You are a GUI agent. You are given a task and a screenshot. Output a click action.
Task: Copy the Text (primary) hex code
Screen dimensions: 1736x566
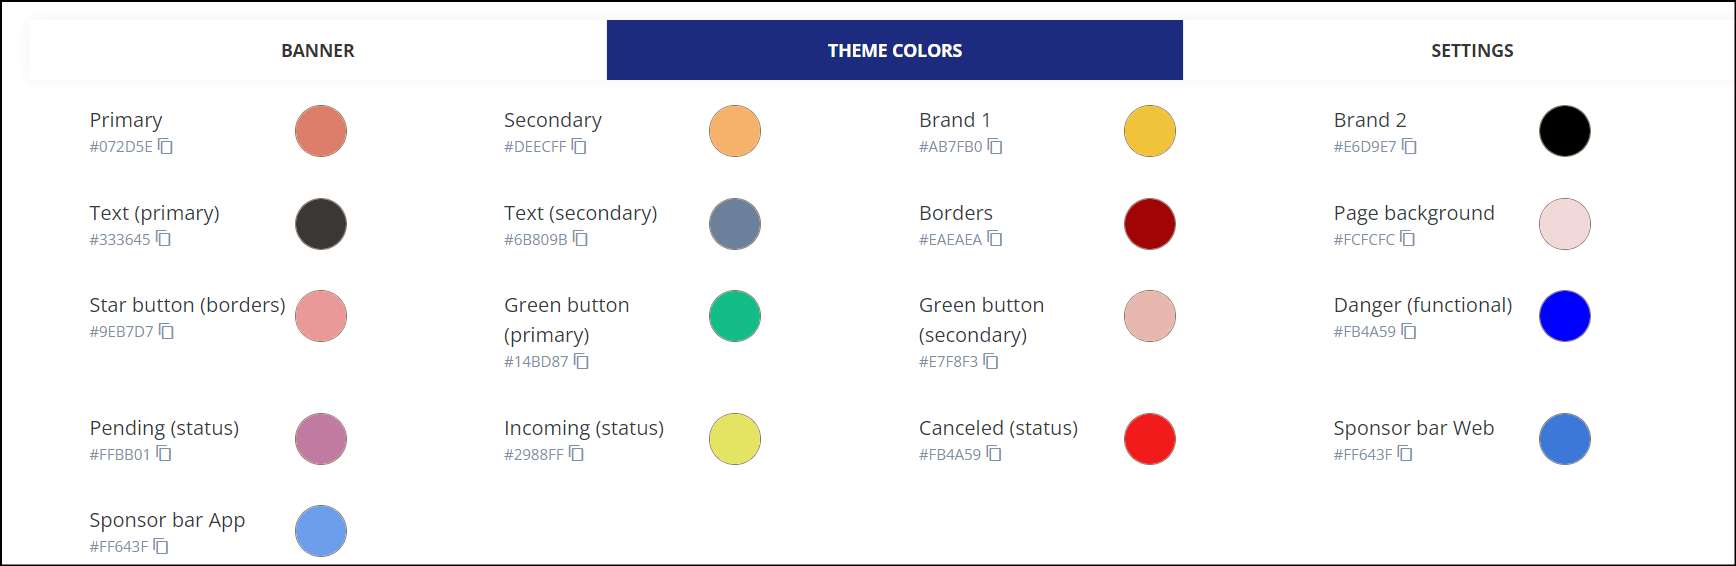pos(163,239)
